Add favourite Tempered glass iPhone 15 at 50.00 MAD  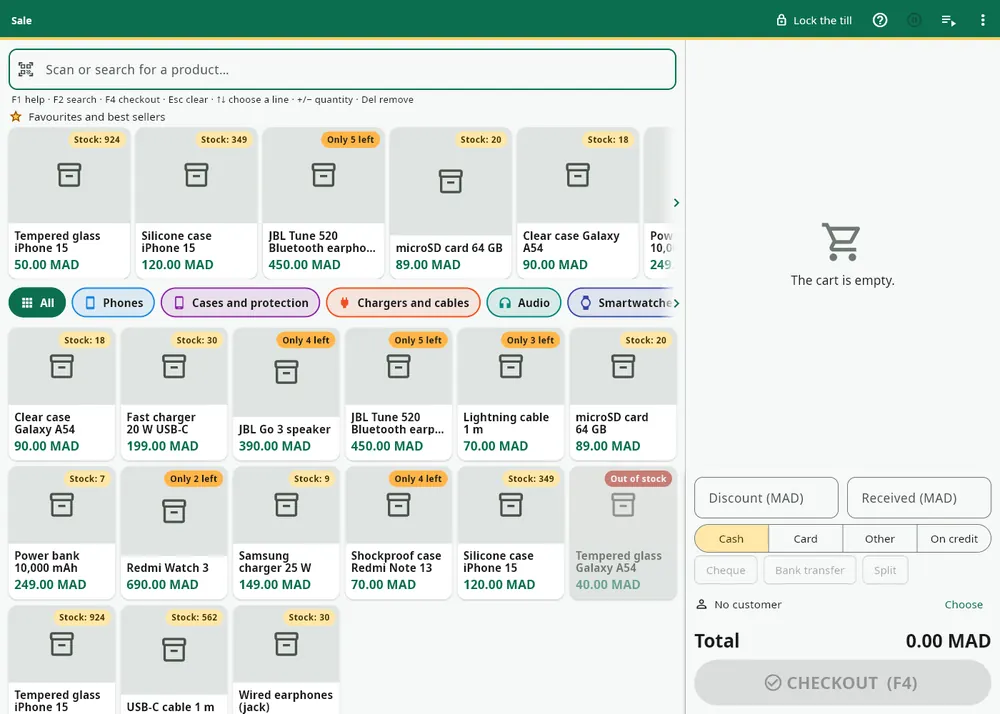pyautogui.click(x=70, y=203)
